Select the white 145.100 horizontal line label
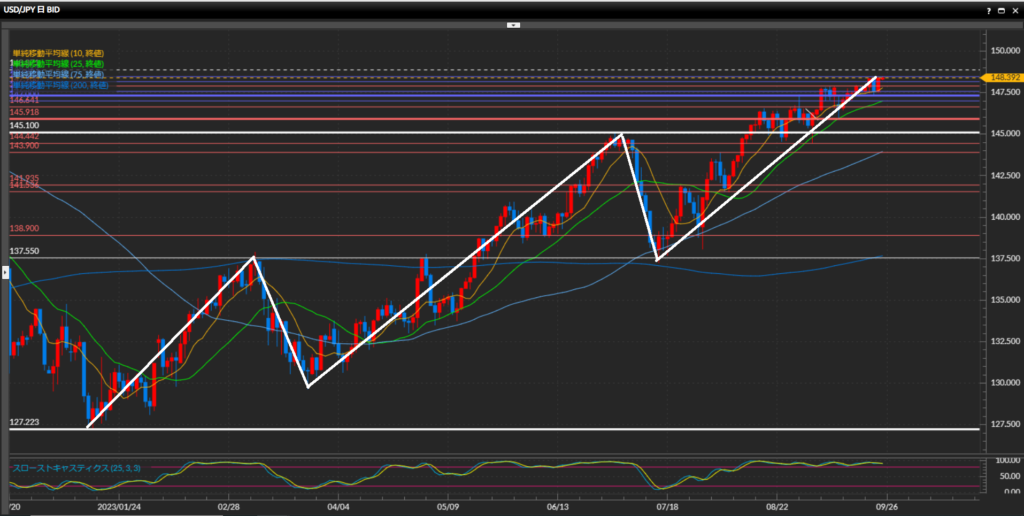The width and height of the screenshot is (1024, 516). (x=25, y=126)
